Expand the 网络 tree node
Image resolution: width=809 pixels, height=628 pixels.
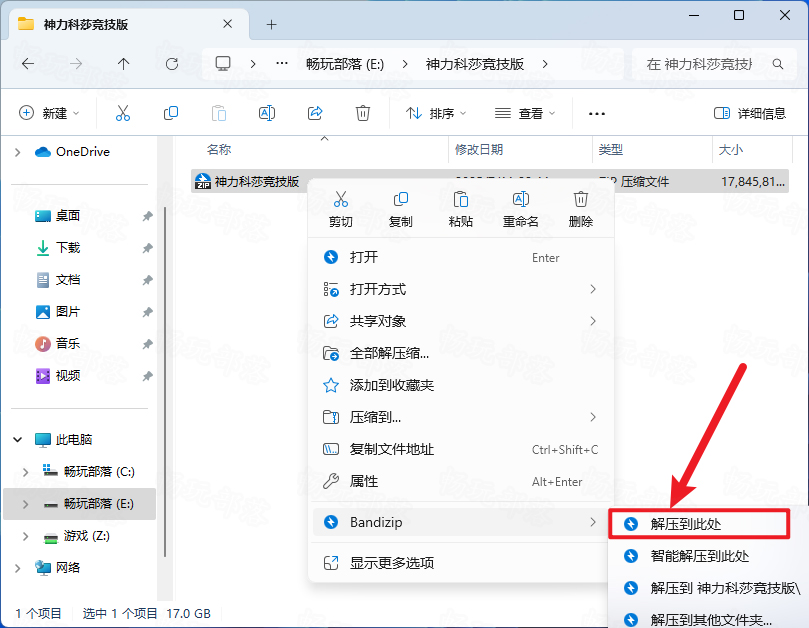point(18,568)
